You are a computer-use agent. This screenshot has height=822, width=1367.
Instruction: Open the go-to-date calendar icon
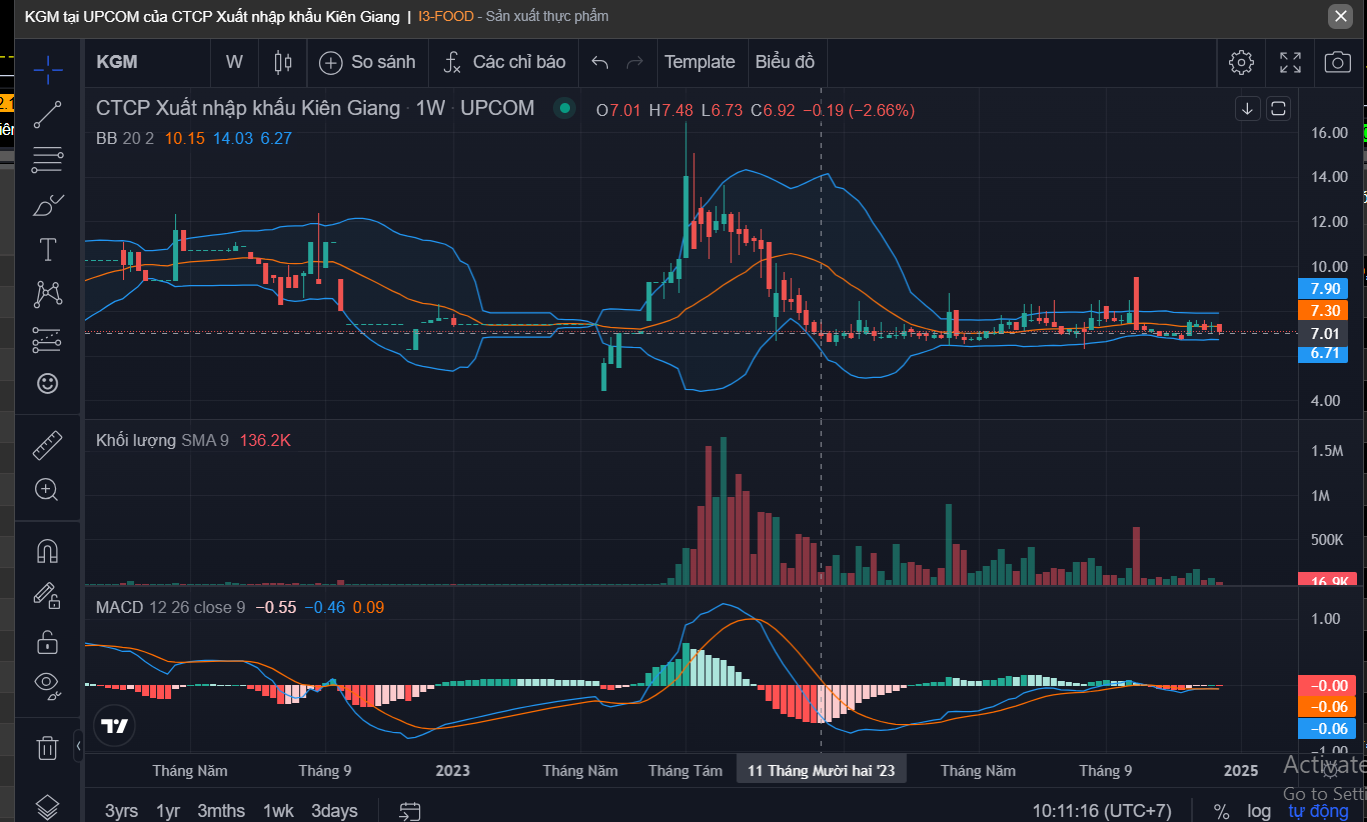(x=409, y=811)
